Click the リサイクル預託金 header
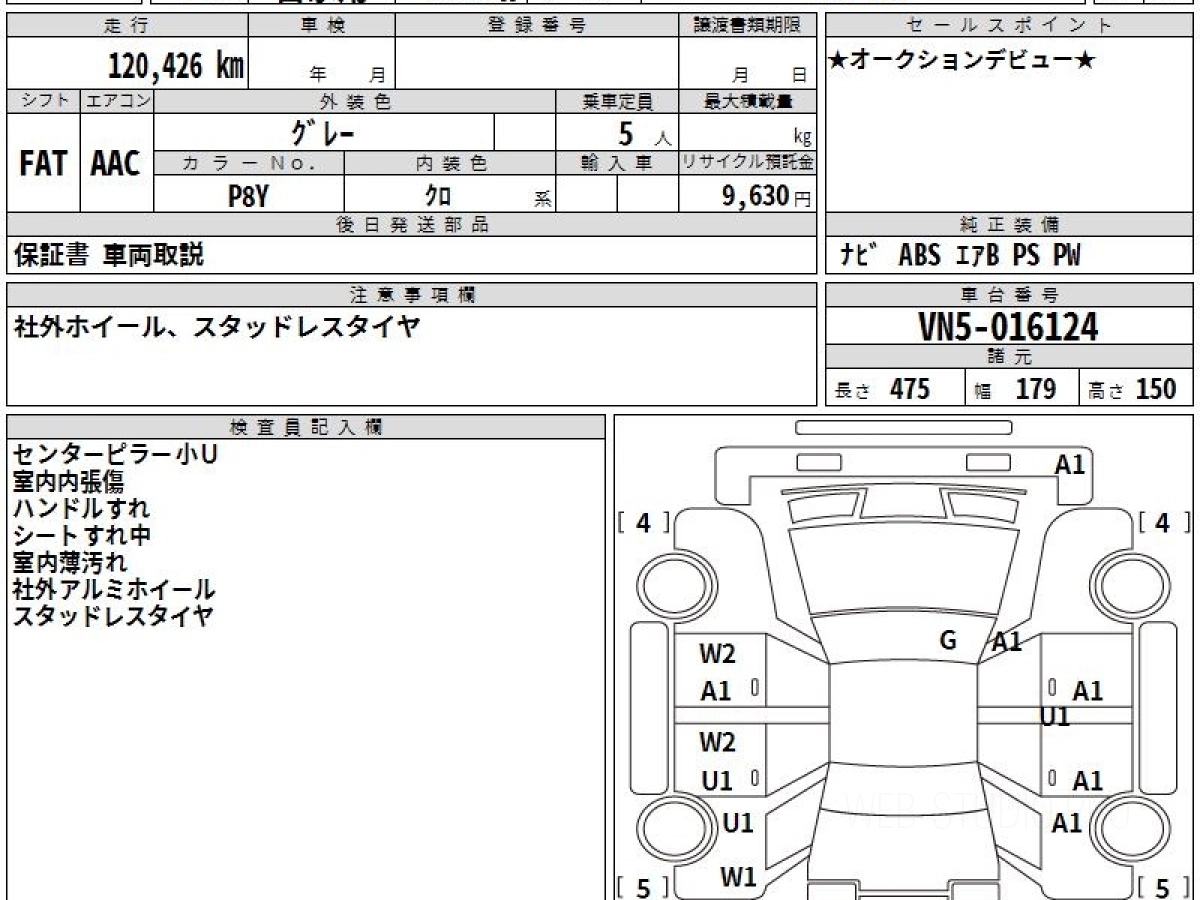The image size is (1200, 900). 747,163
